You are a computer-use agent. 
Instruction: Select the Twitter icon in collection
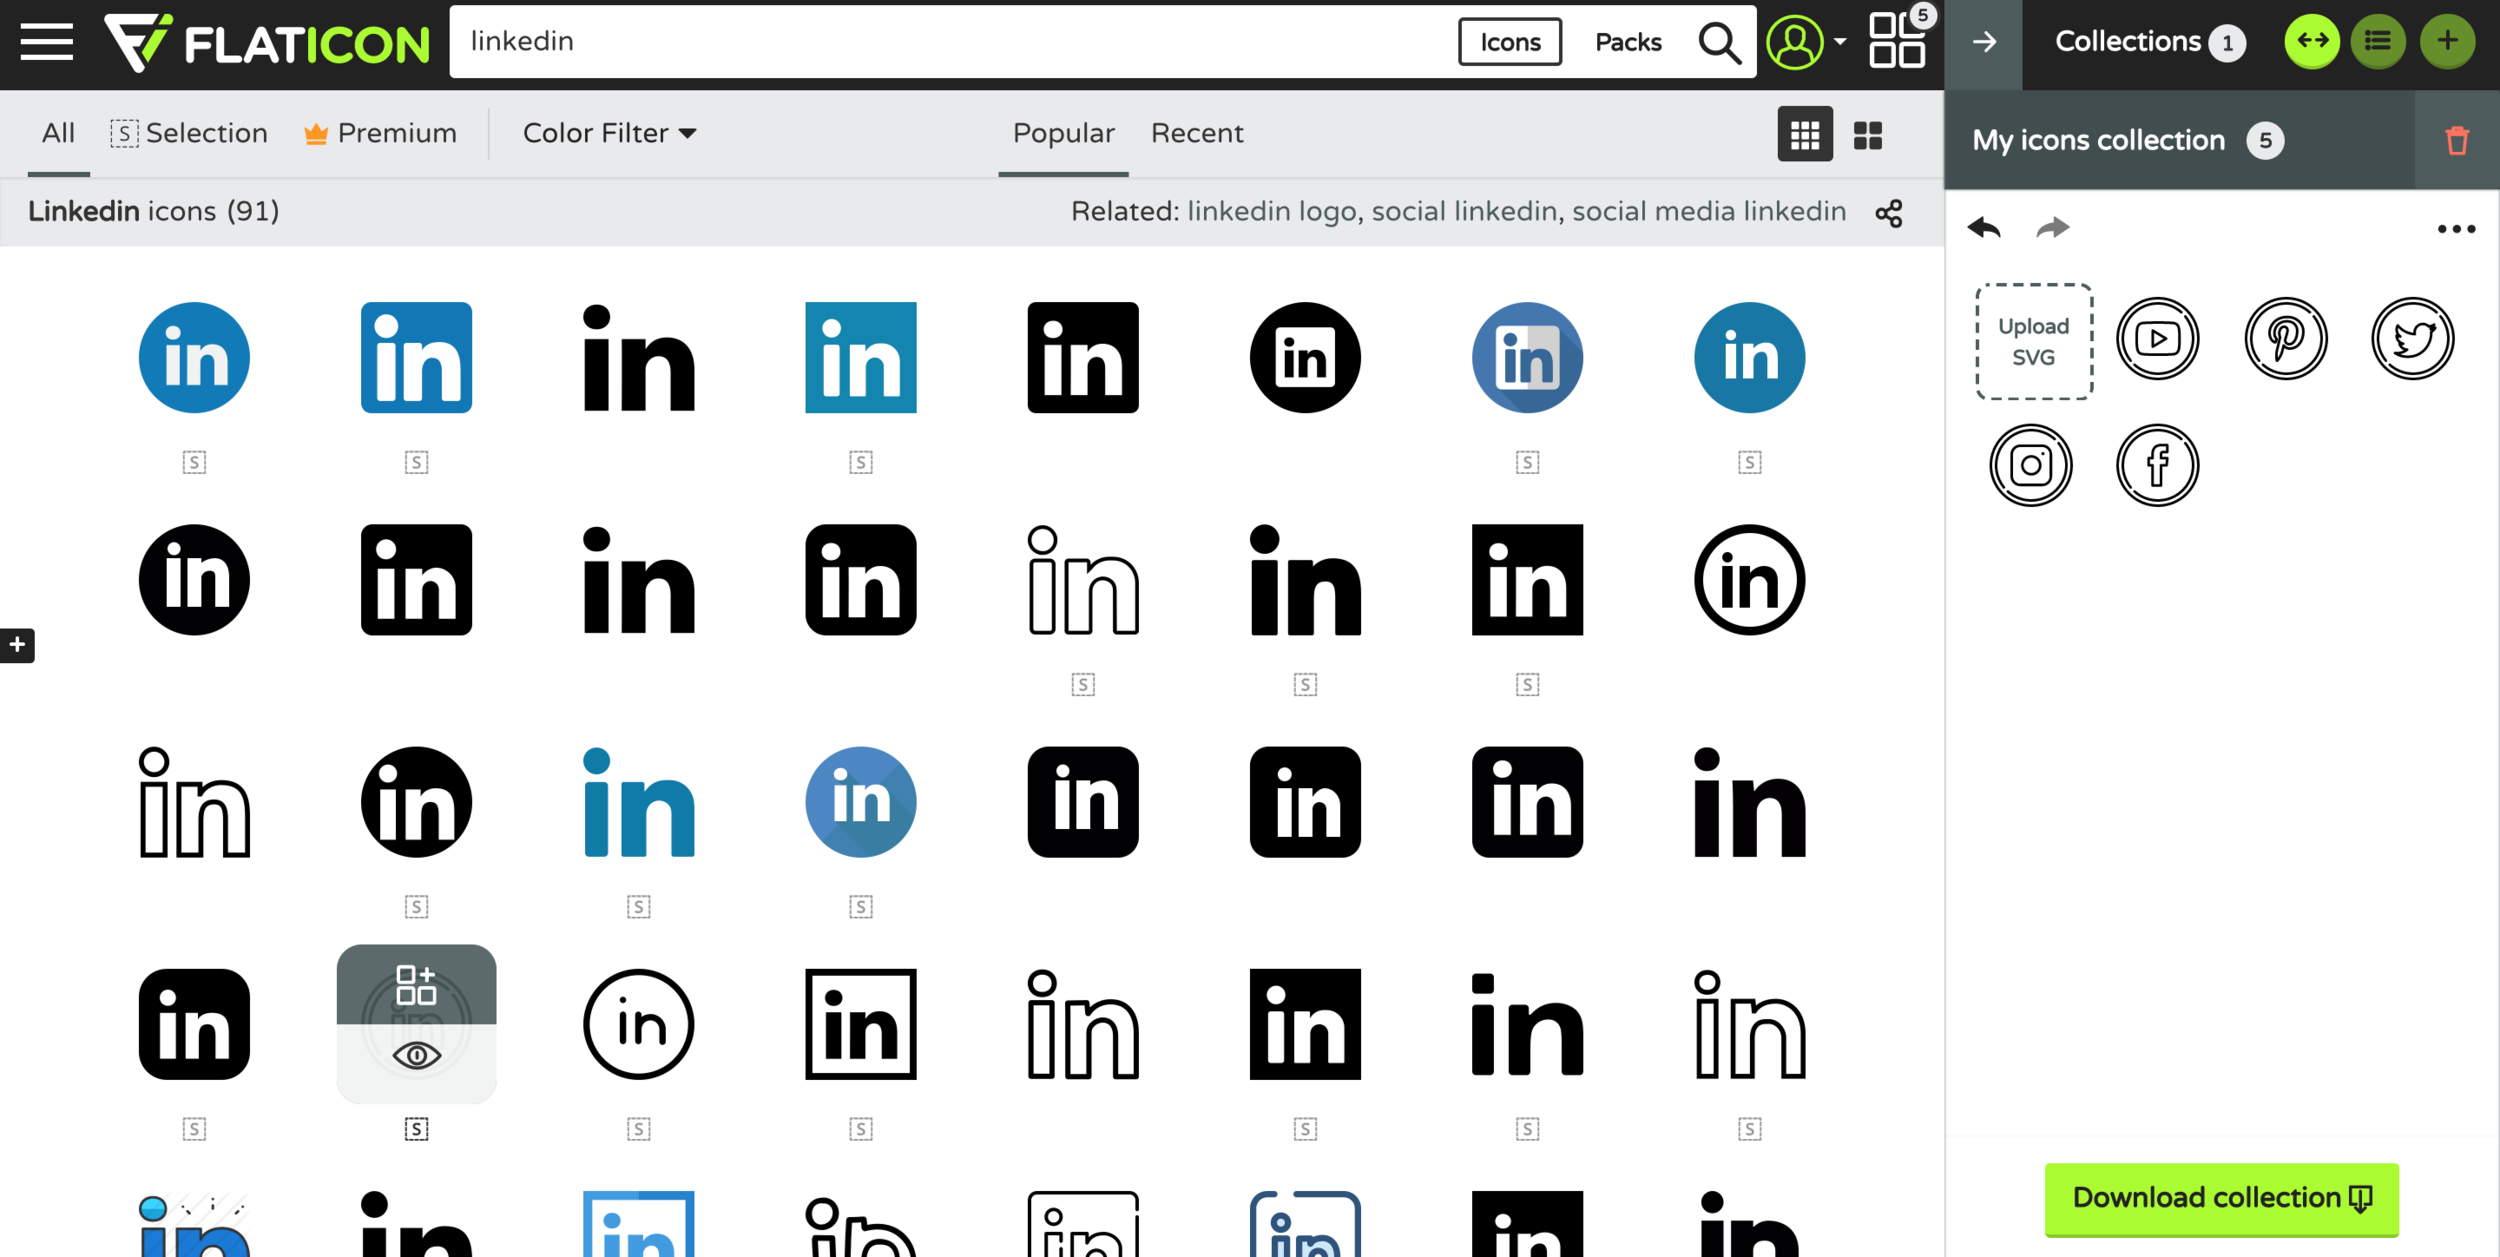(x=2413, y=338)
